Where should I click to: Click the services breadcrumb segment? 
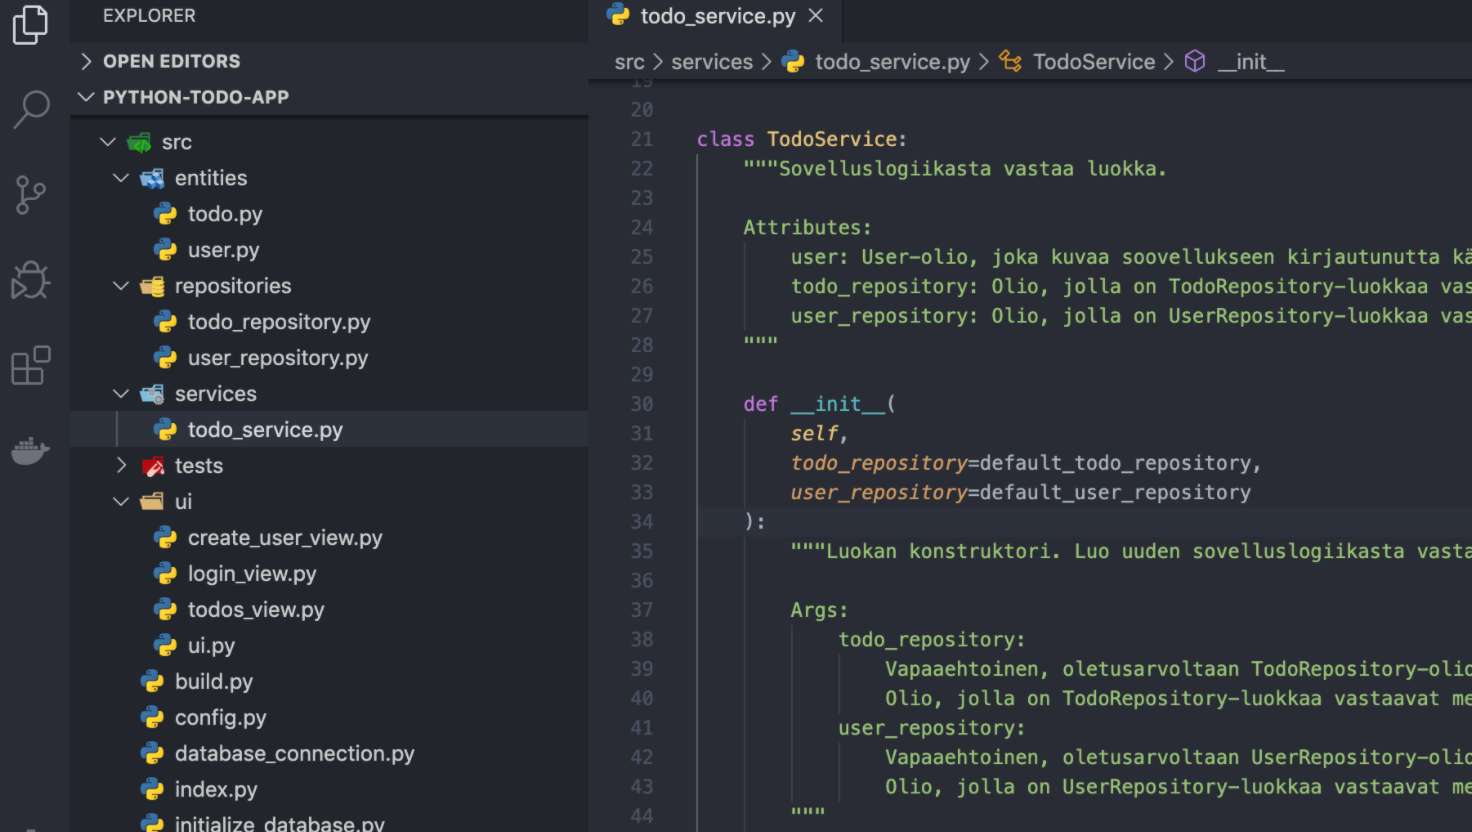[711, 62]
